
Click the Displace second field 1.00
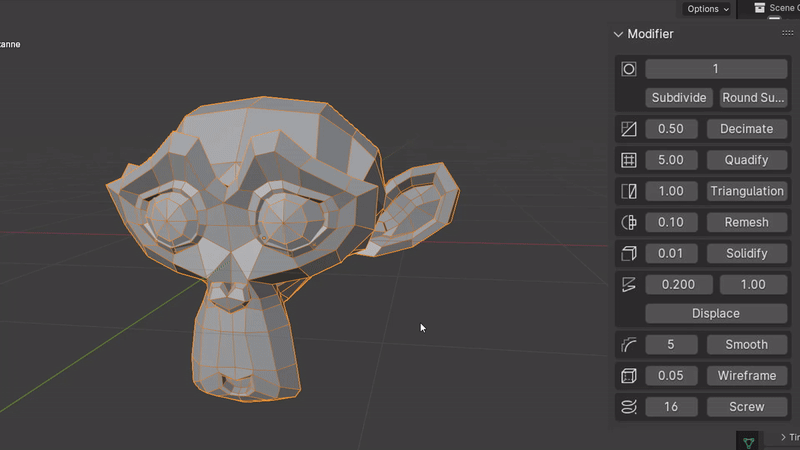pos(753,284)
